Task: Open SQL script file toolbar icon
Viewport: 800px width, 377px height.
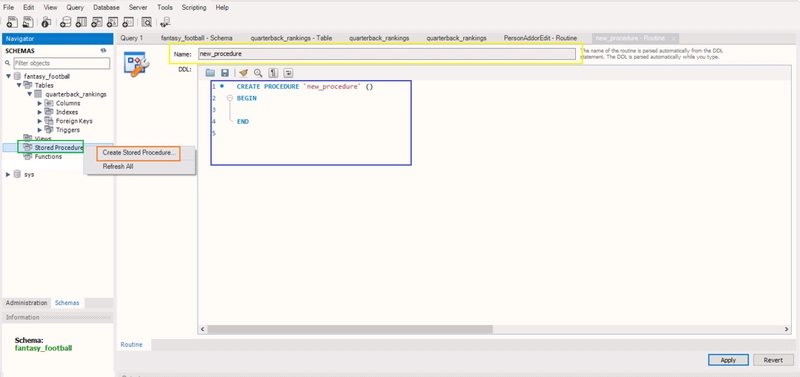Action: pos(28,22)
